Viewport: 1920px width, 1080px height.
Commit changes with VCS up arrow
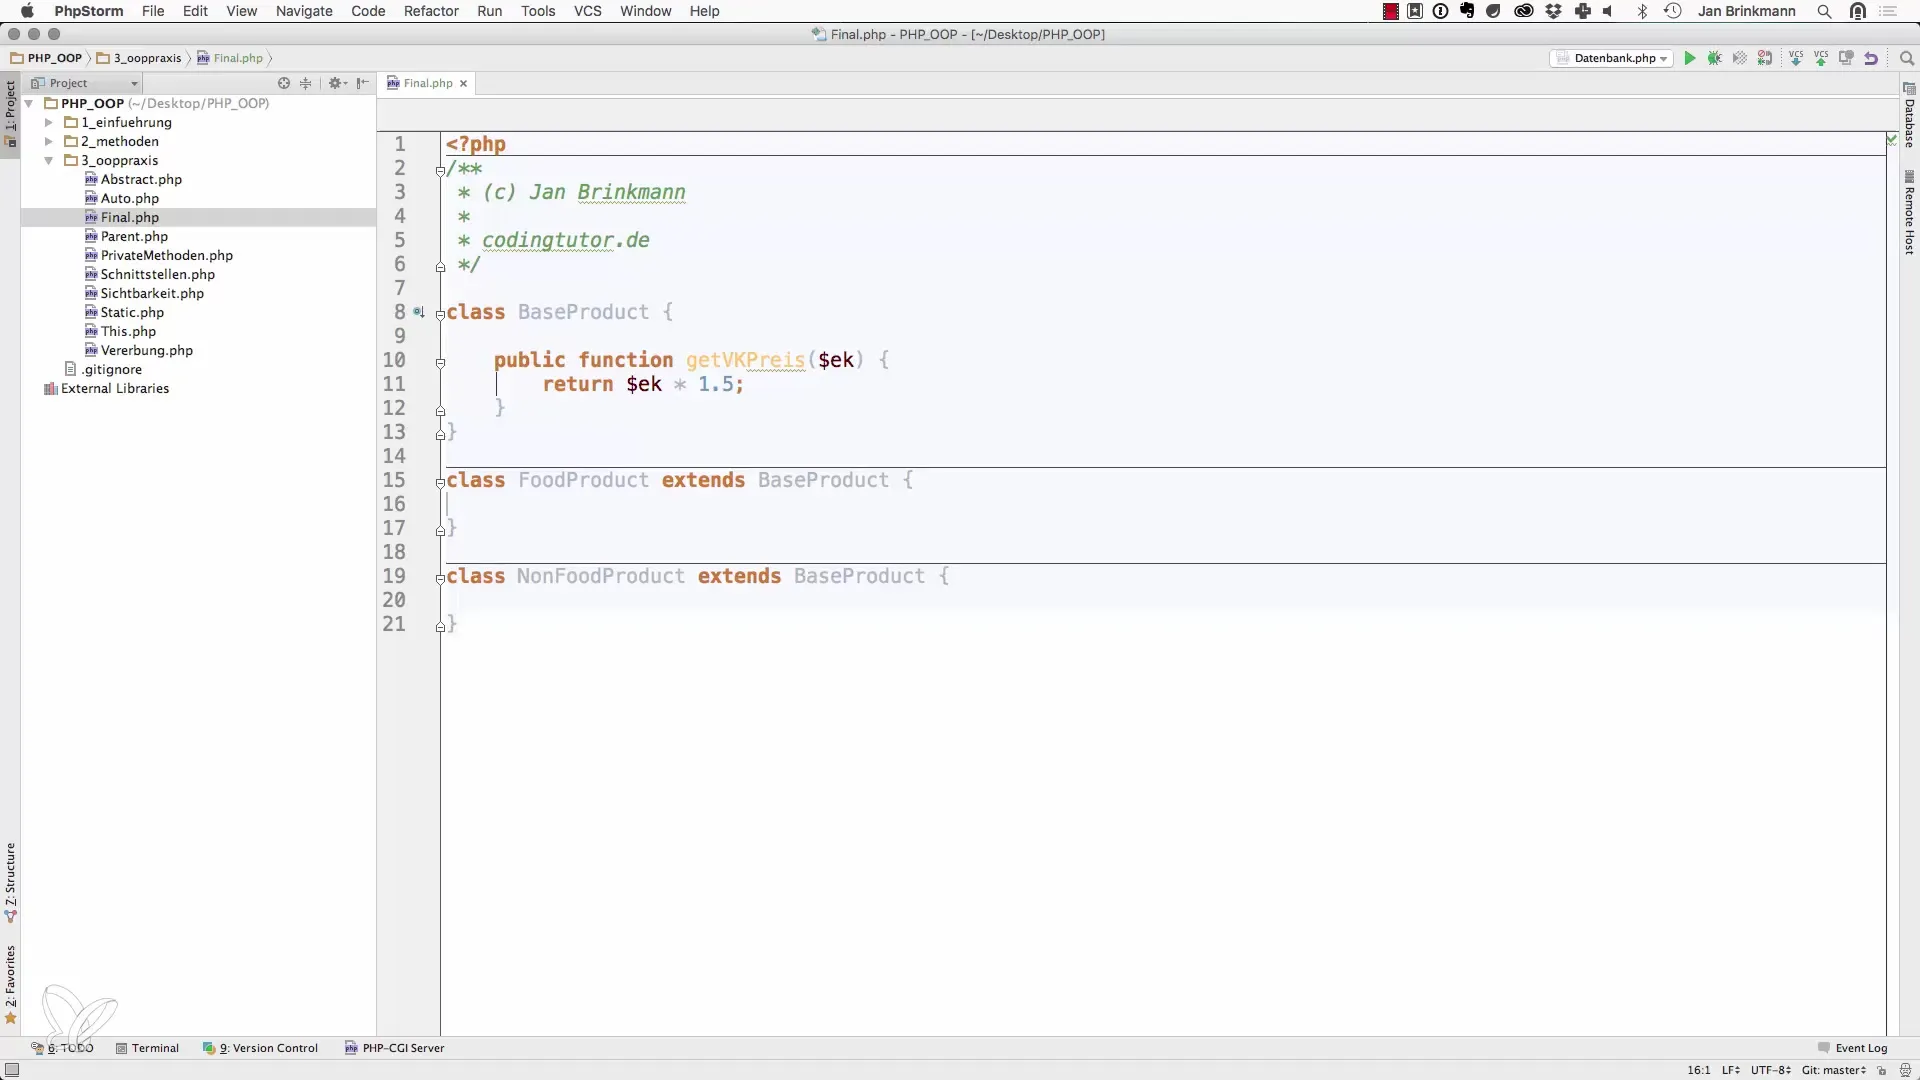pyautogui.click(x=1821, y=58)
